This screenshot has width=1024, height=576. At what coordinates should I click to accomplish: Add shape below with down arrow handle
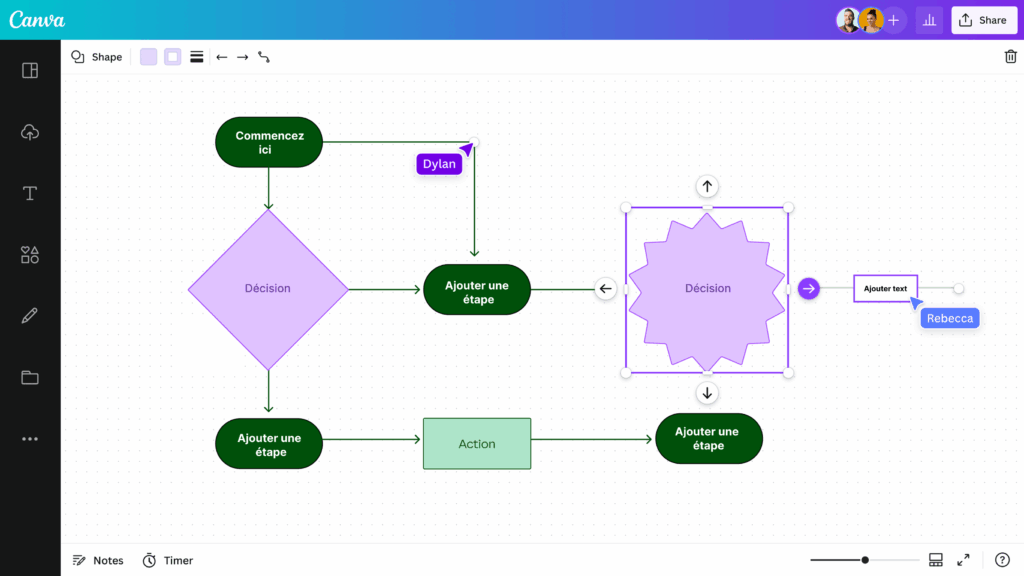click(x=707, y=393)
